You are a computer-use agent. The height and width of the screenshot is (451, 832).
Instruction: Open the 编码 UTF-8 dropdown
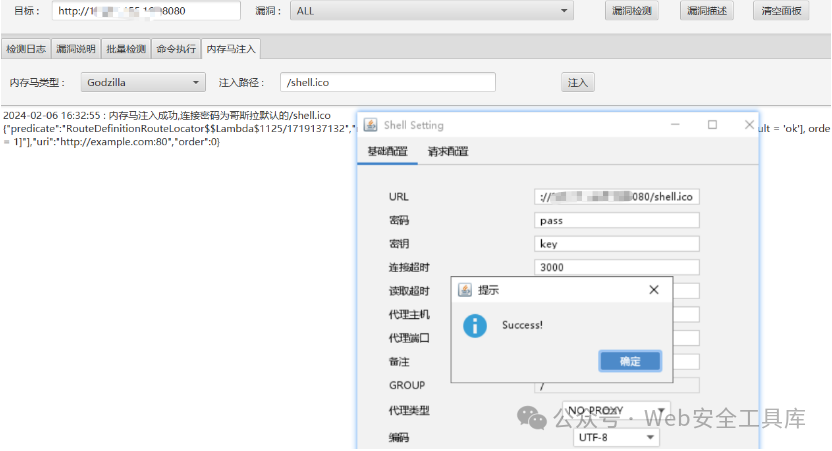[x=616, y=437]
